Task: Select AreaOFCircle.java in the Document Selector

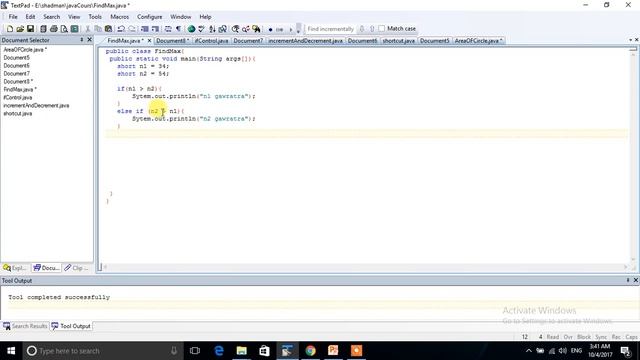Action: tap(25, 49)
